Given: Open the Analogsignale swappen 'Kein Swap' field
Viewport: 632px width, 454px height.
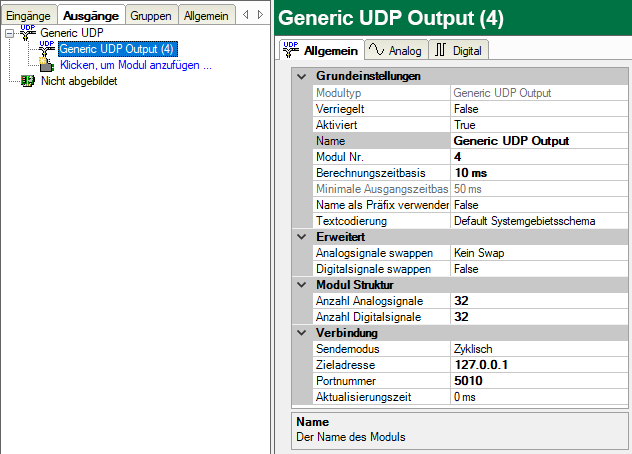Looking at the screenshot, I should tap(539, 253).
